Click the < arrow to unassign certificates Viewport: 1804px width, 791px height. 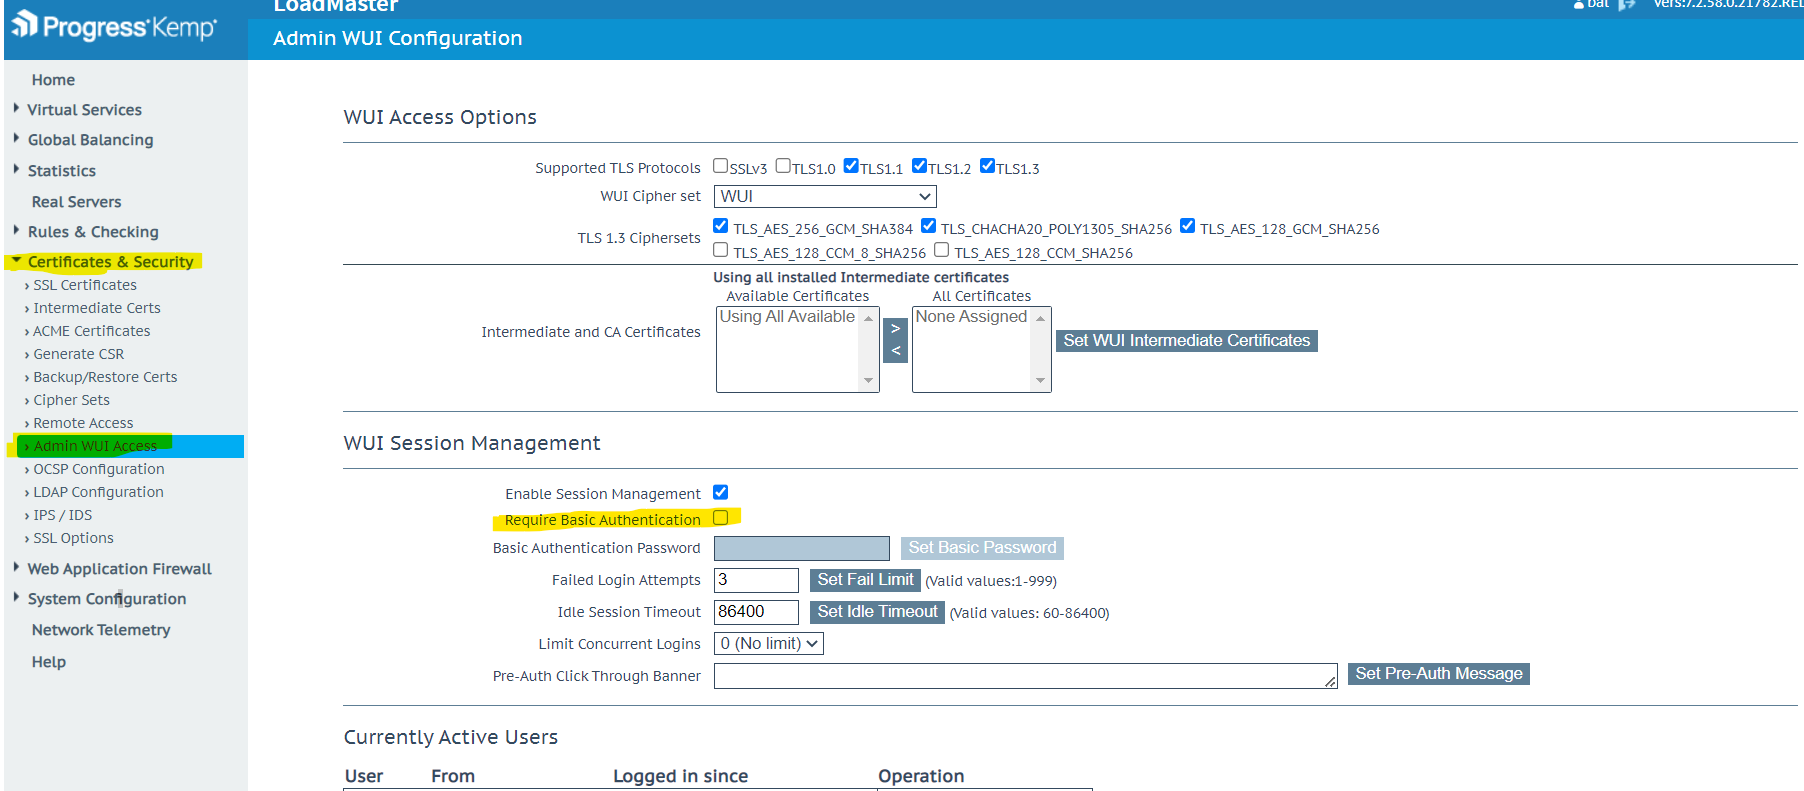pos(896,351)
